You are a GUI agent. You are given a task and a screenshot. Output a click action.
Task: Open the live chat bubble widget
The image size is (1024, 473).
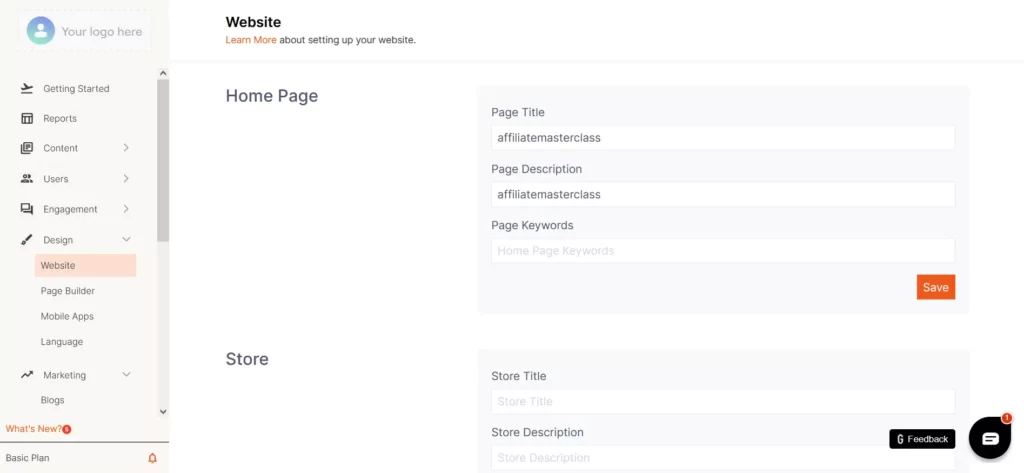click(x=990, y=438)
